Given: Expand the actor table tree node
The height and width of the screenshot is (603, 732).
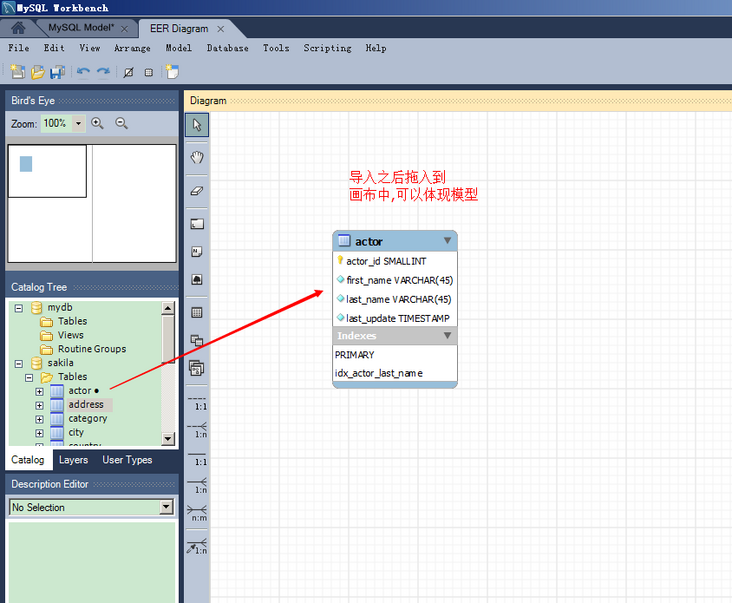Looking at the screenshot, I should tap(39, 391).
